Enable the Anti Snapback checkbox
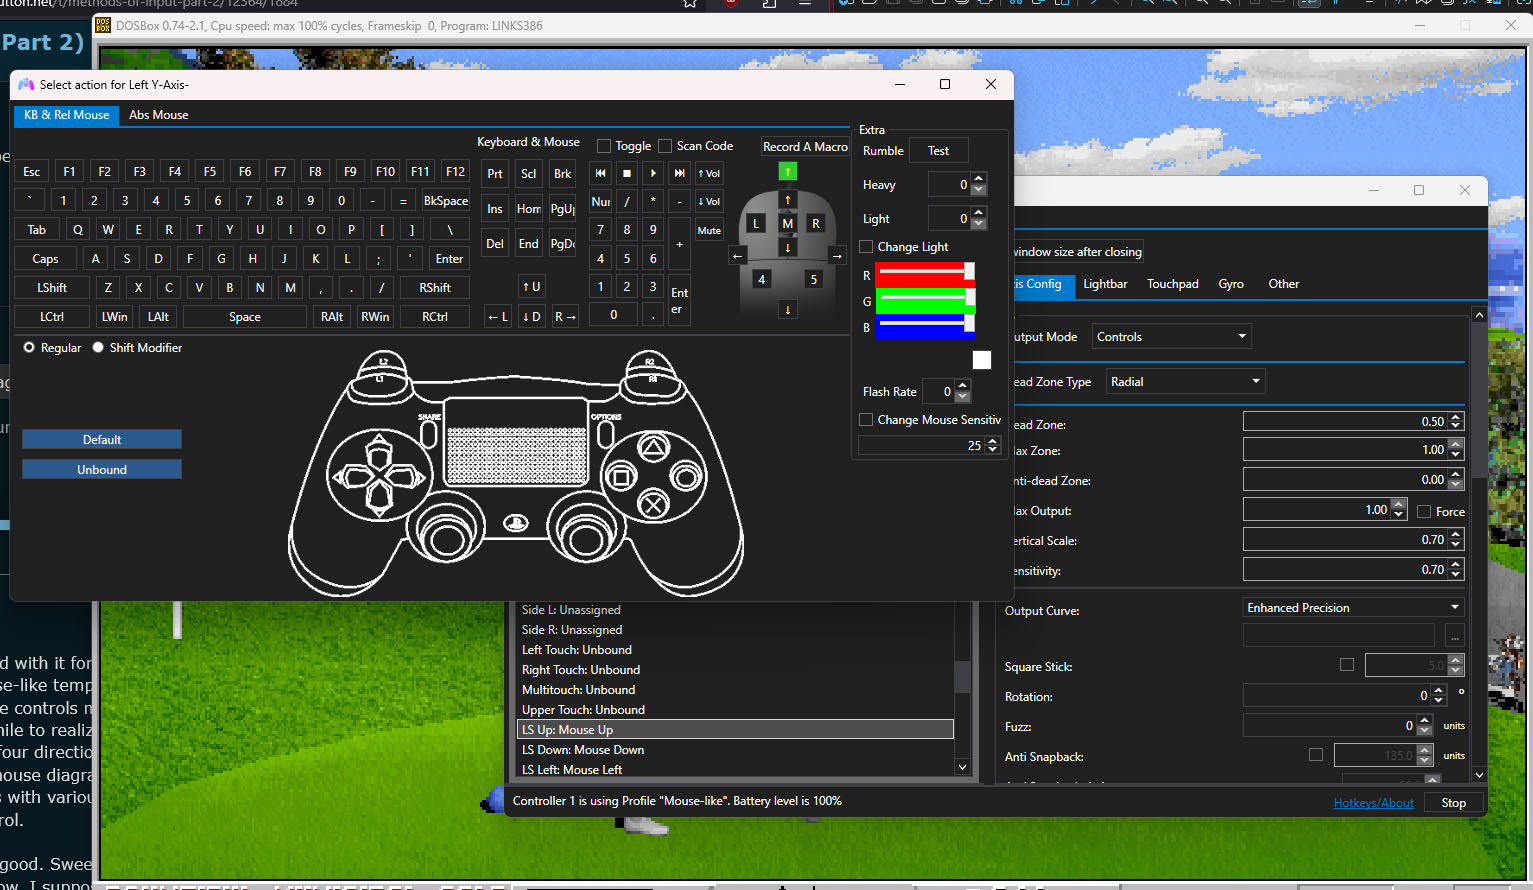Viewport: 1533px width, 890px height. pos(1316,755)
